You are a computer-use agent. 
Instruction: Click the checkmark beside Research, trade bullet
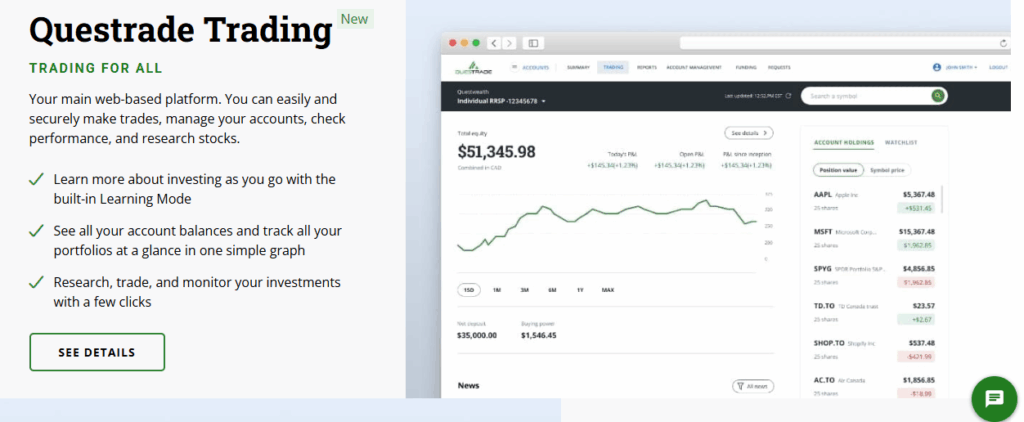[37, 282]
